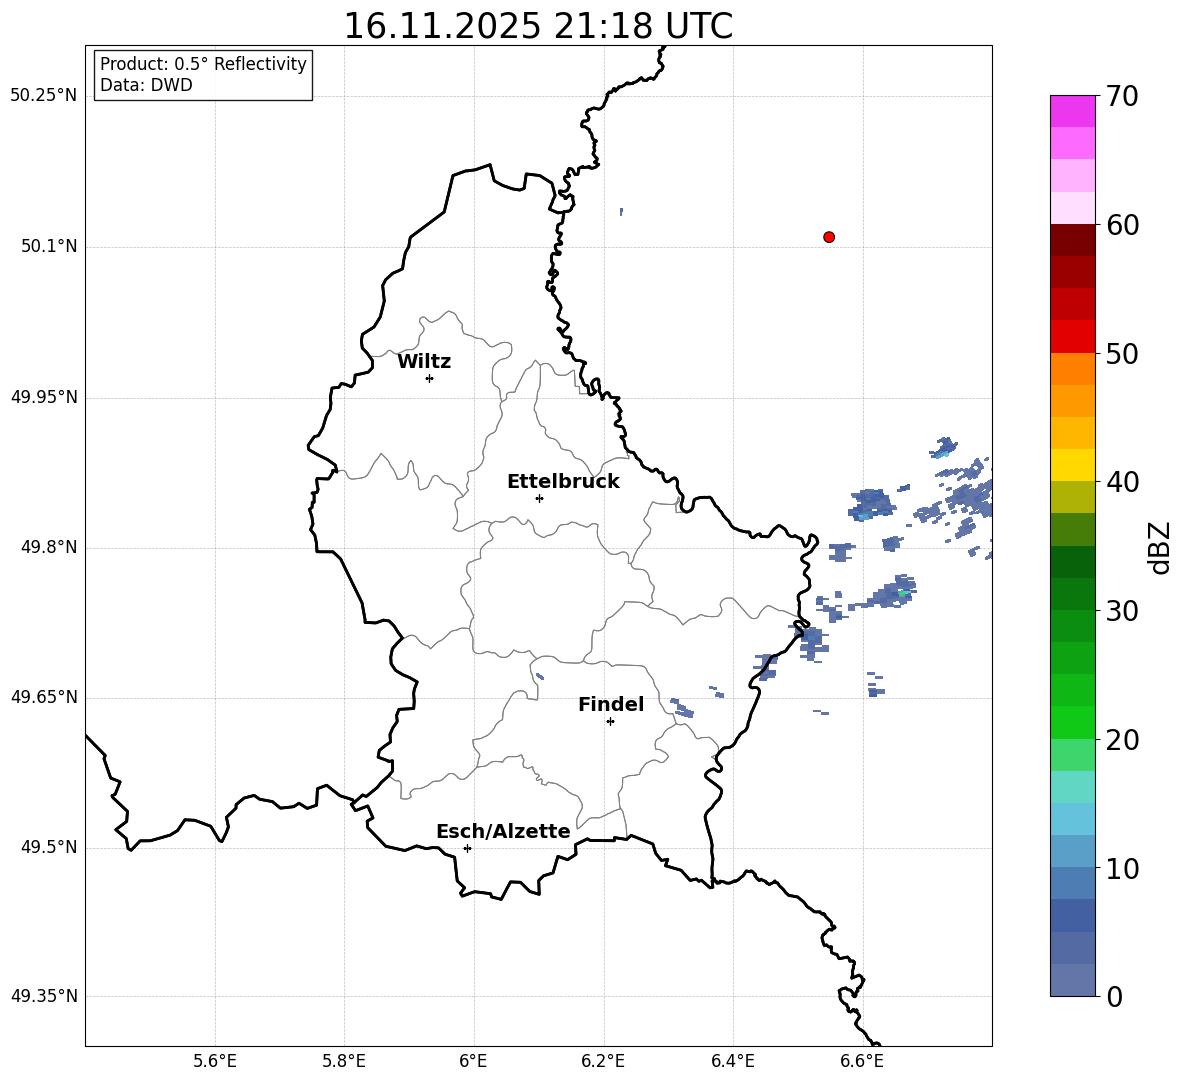The image size is (1184, 1081).
Task: Select the Wiltz city label
Action: point(424,362)
